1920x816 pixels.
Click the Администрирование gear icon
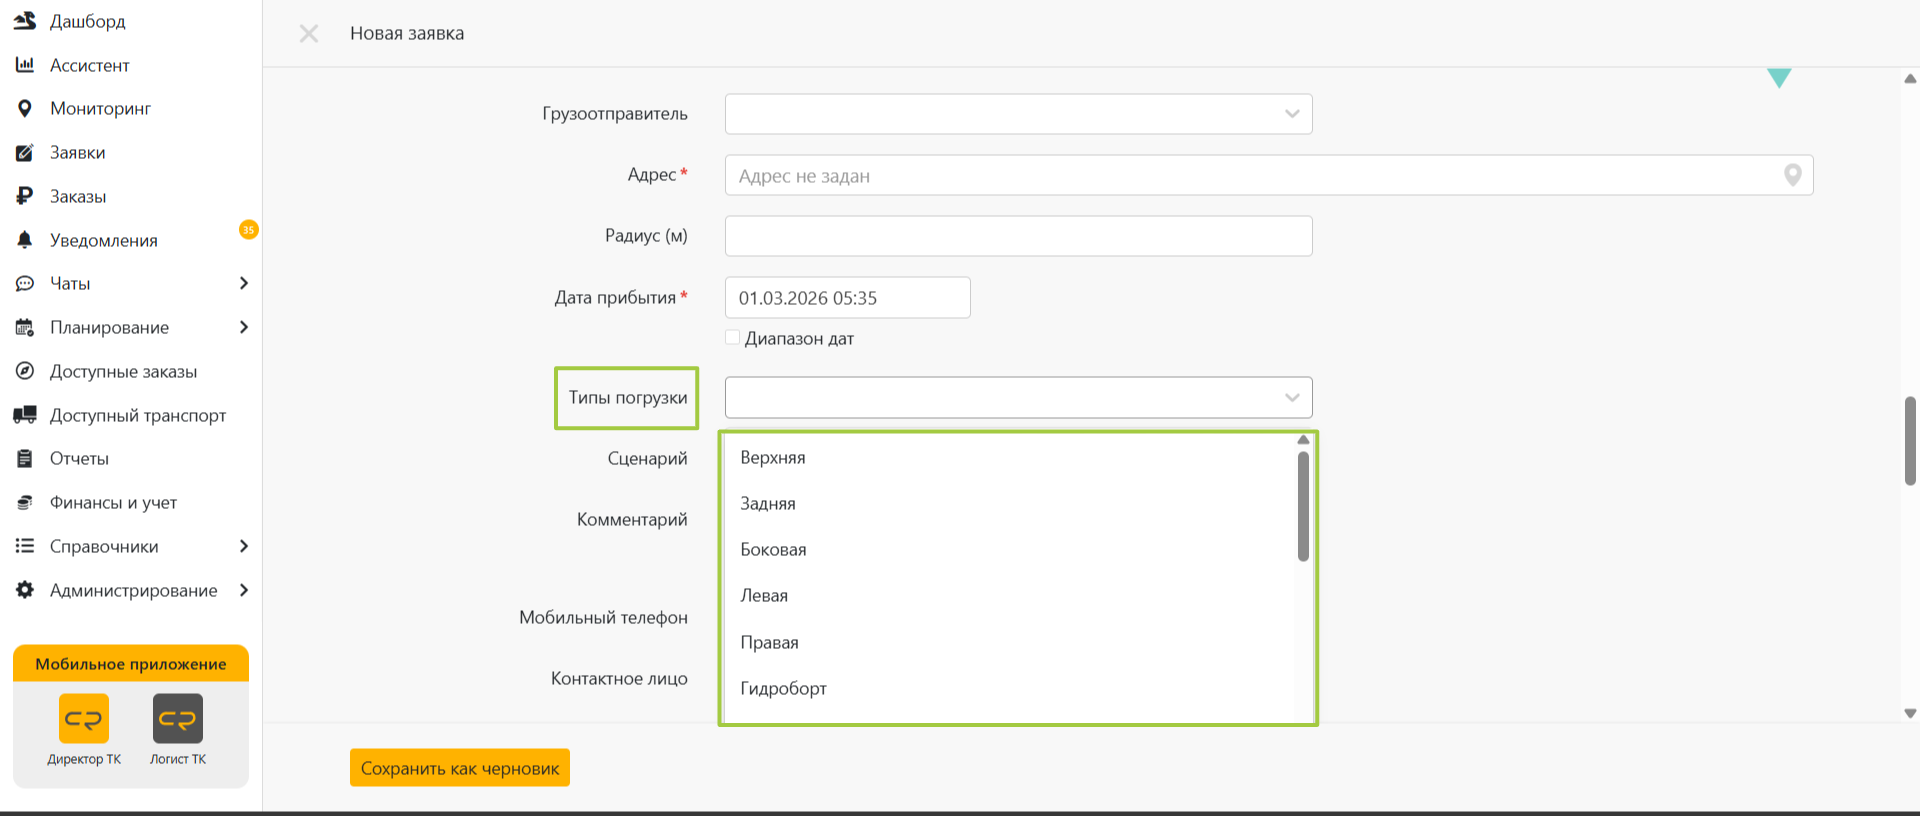click(x=25, y=590)
